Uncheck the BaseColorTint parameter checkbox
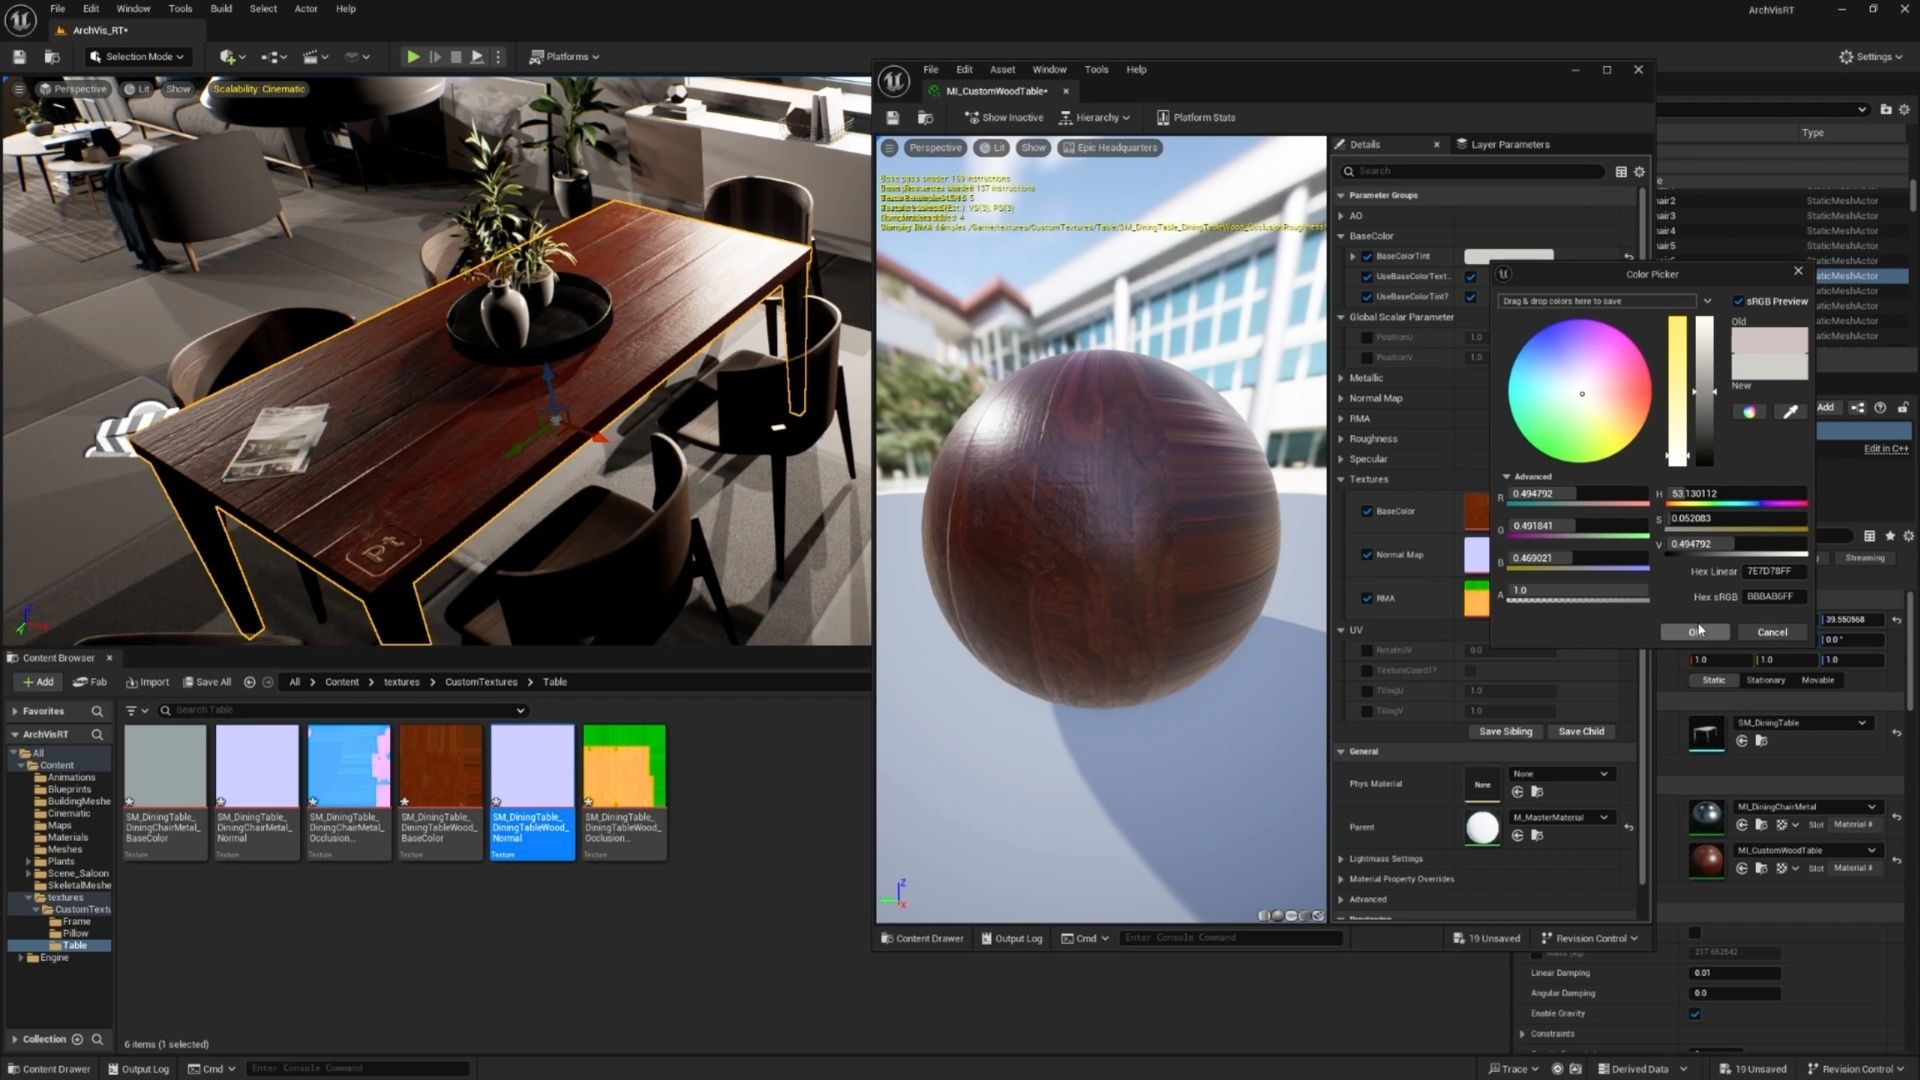The width and height of the screenshot is (1920, 1080). pyautogui.click(x=1367, y=257)
